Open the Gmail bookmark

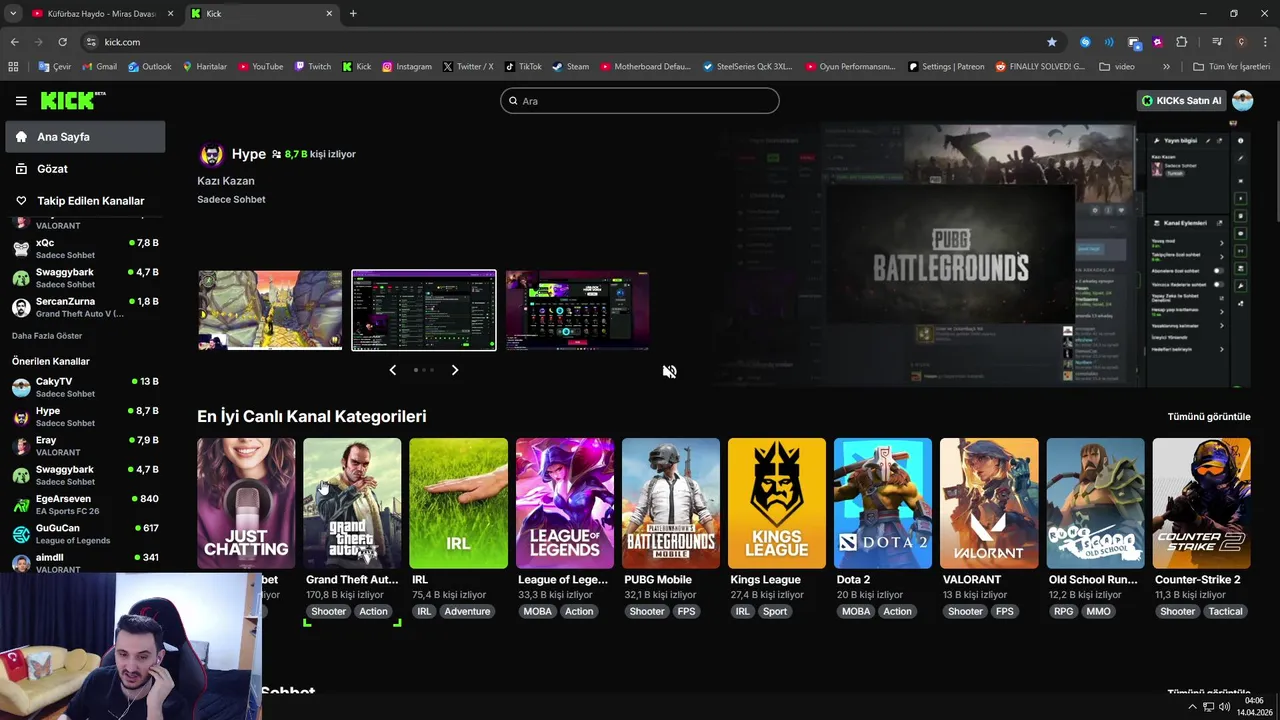pos(99,67)
